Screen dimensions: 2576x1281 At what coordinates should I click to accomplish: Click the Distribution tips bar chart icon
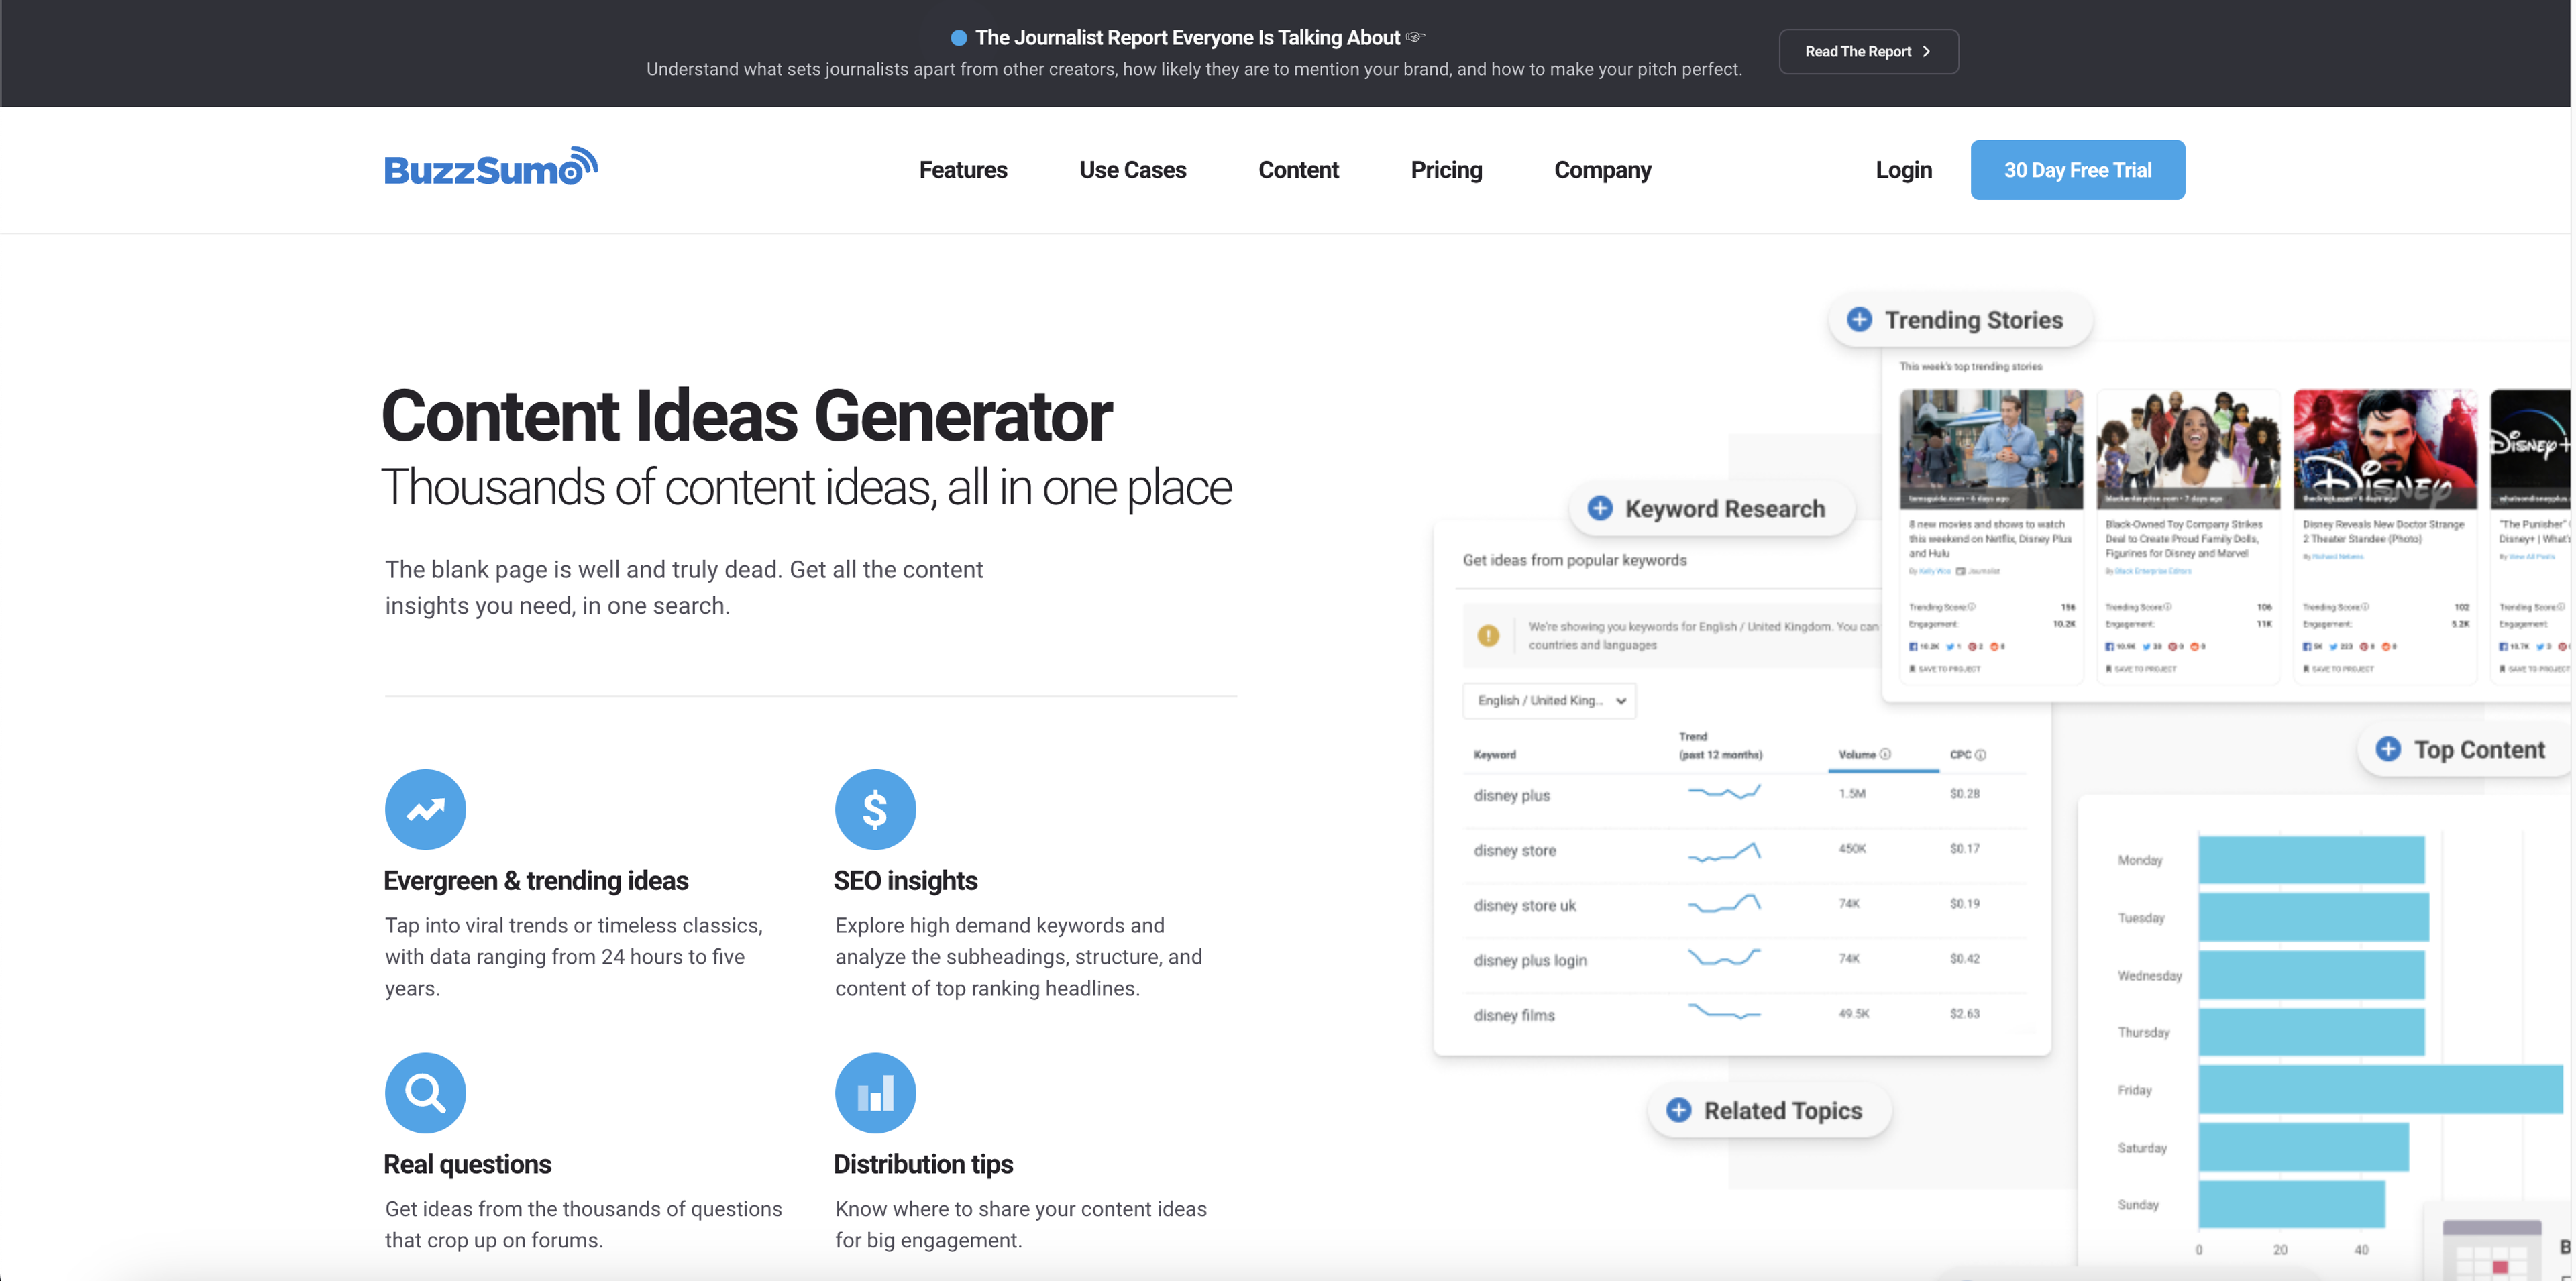click(875, 1093)
